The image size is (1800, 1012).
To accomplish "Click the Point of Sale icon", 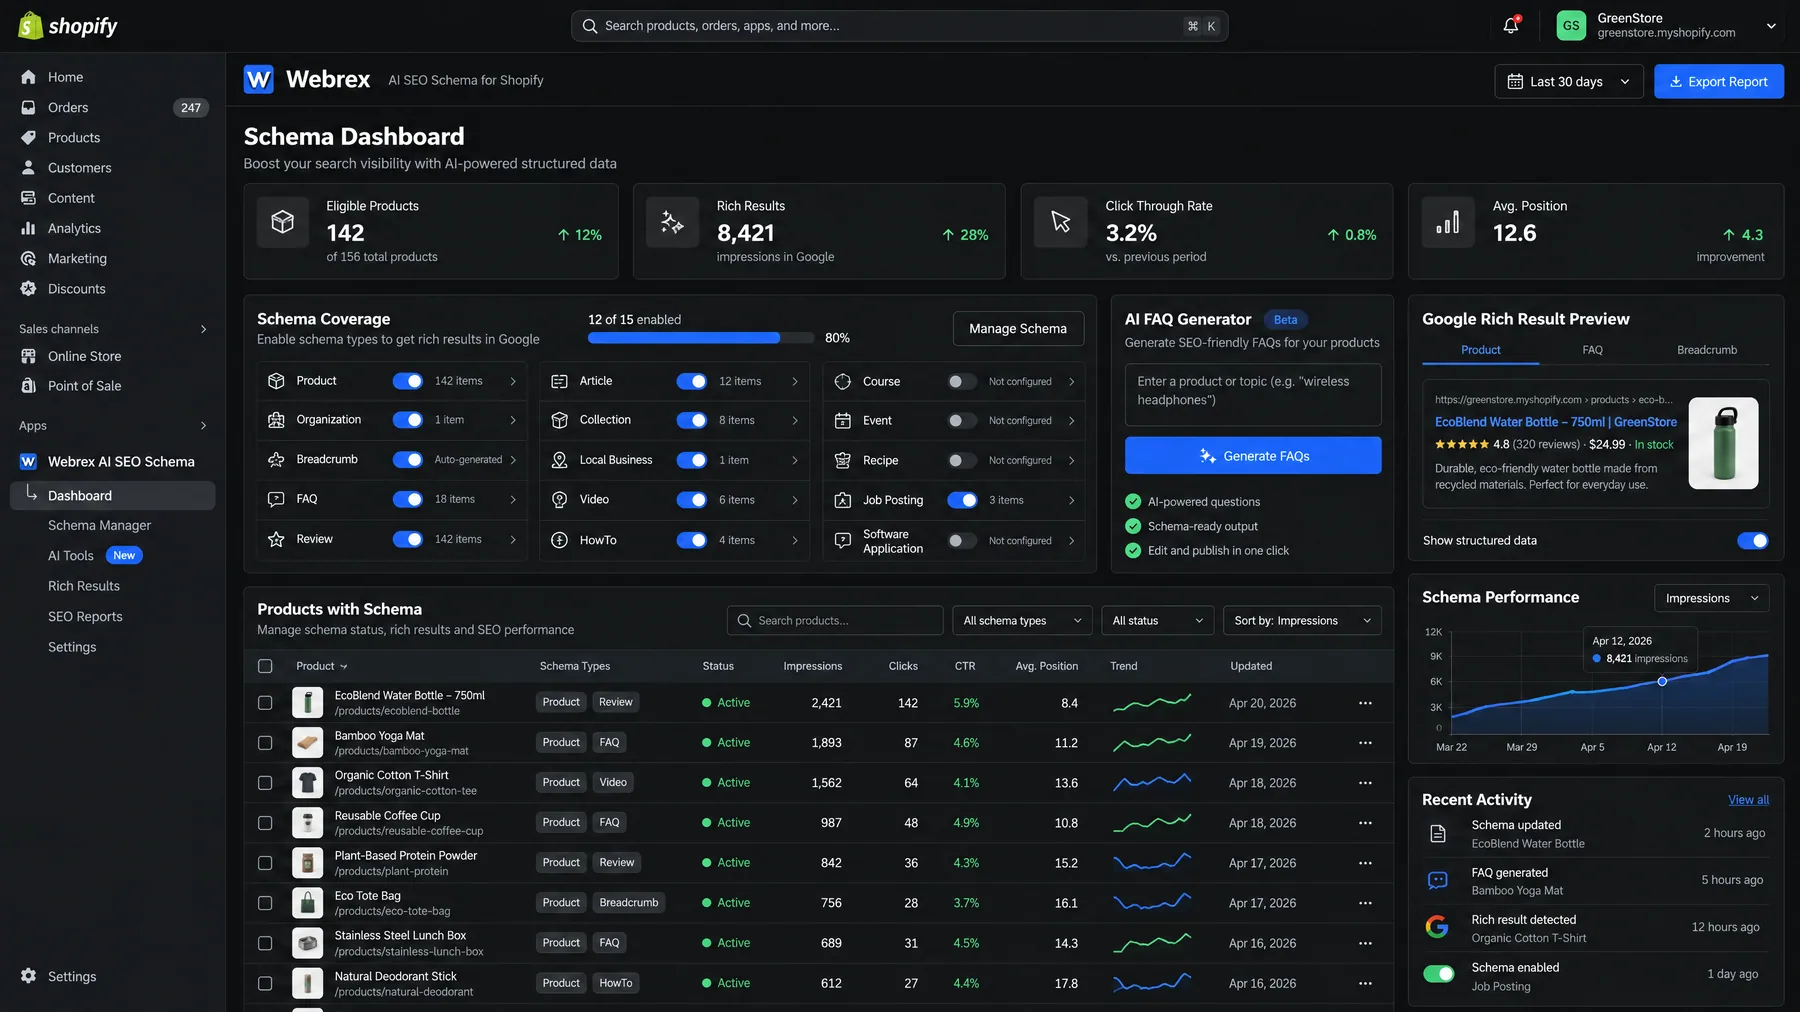I will 28,386.
